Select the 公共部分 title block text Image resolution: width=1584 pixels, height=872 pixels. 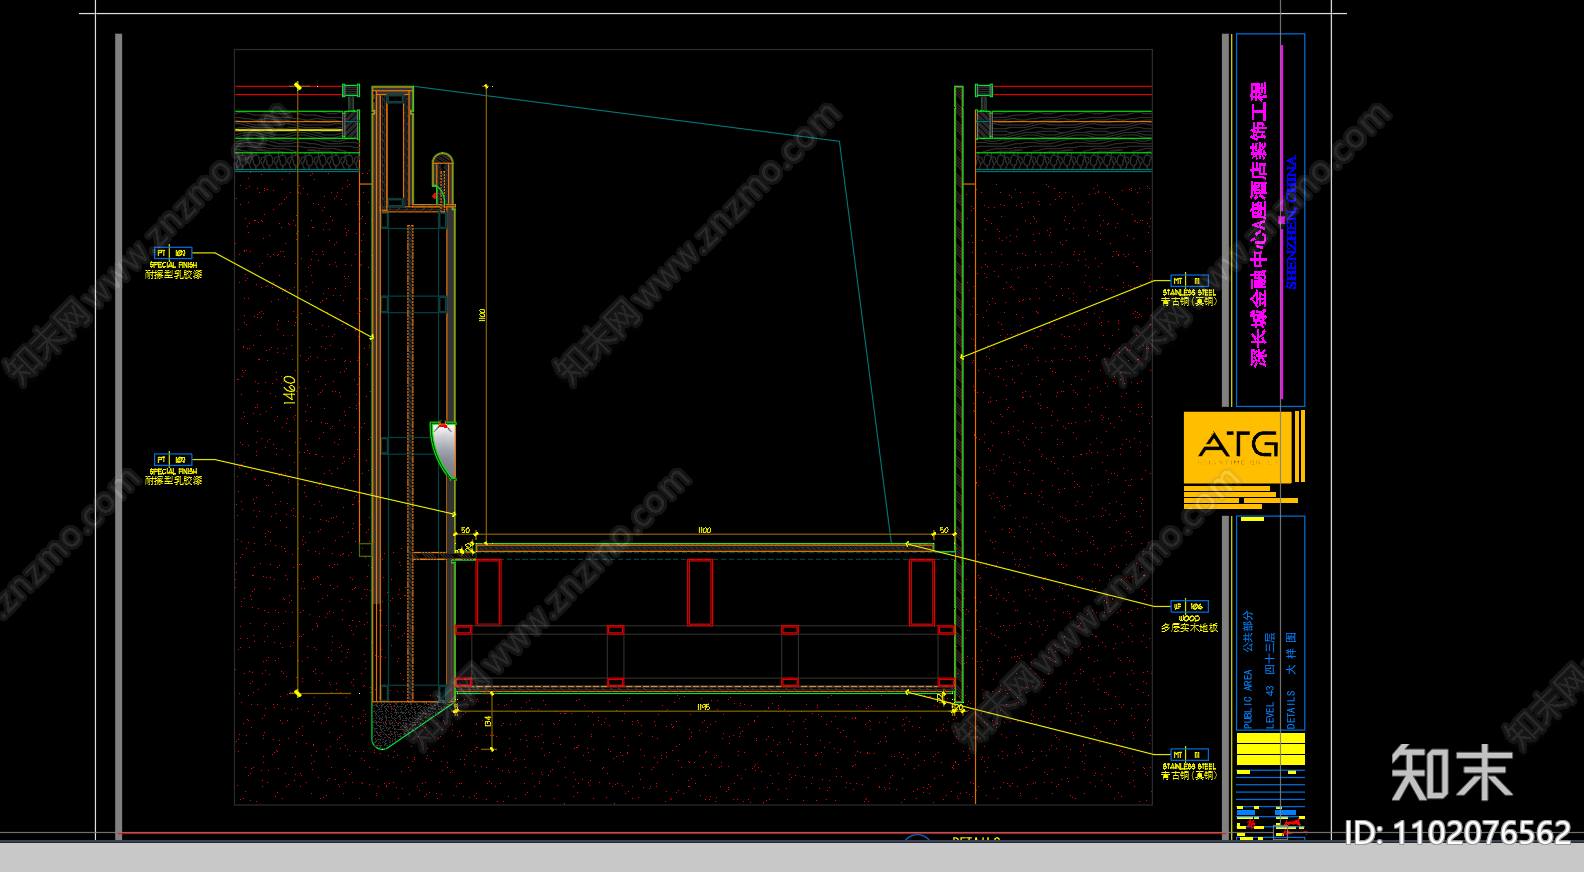point(1248,632)
